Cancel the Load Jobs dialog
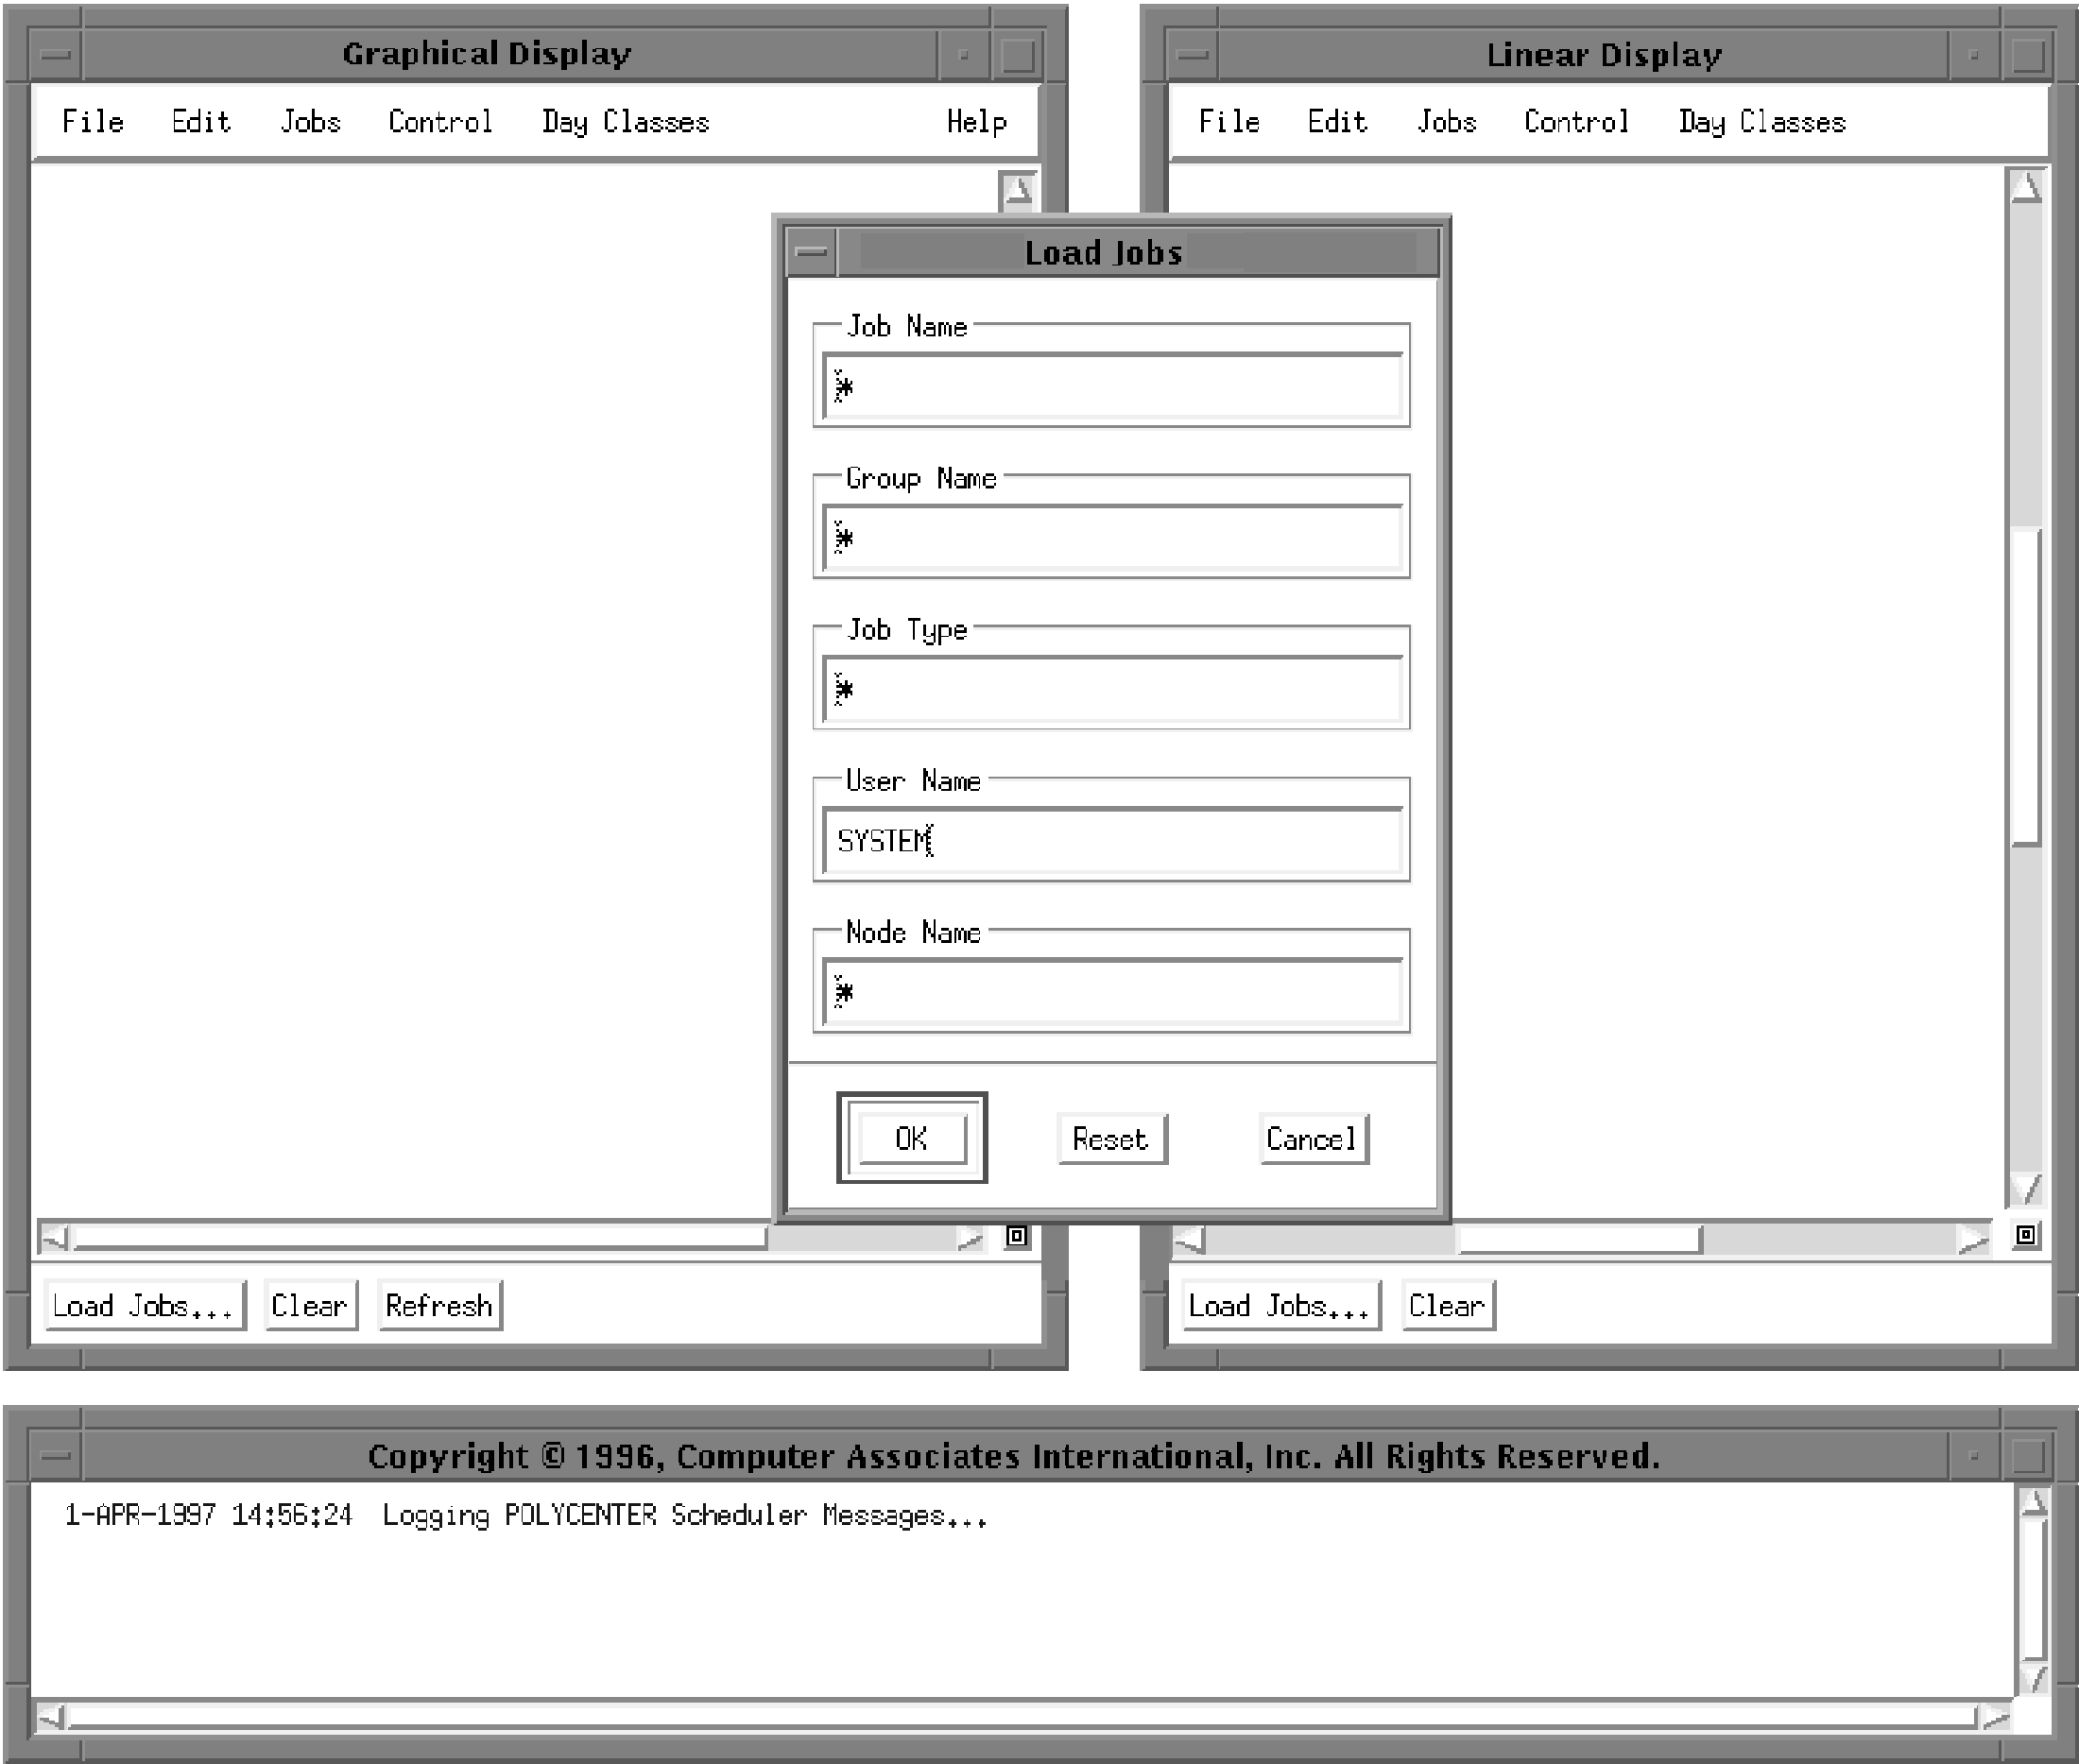Screen dimensions: 2079x1764 [x=1312, y=1139]
